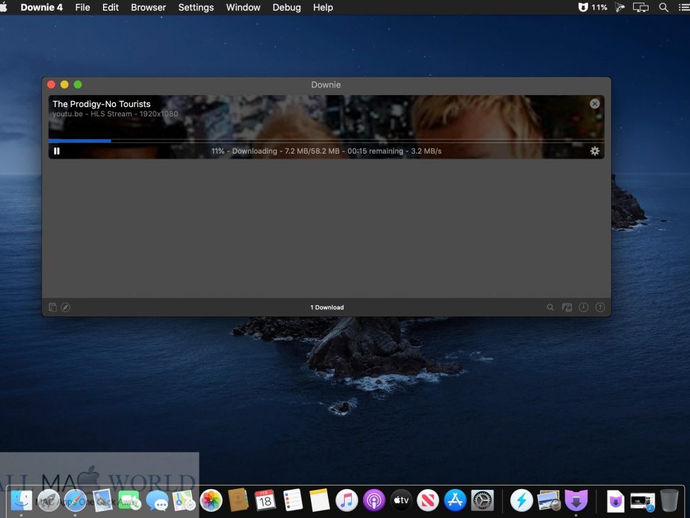This screenshot has width=690, height=518.
Task: Open the Help menu
Action: 323,7
